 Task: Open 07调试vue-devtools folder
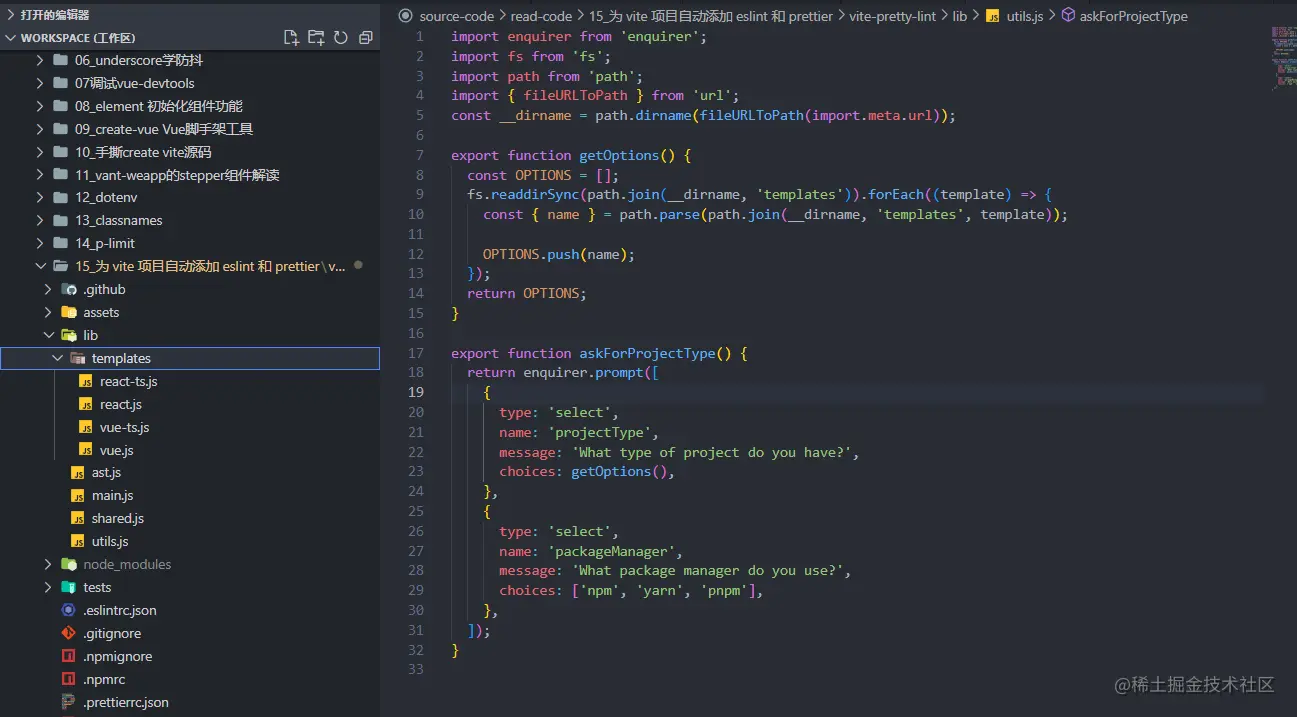click(x=135, y=83)
